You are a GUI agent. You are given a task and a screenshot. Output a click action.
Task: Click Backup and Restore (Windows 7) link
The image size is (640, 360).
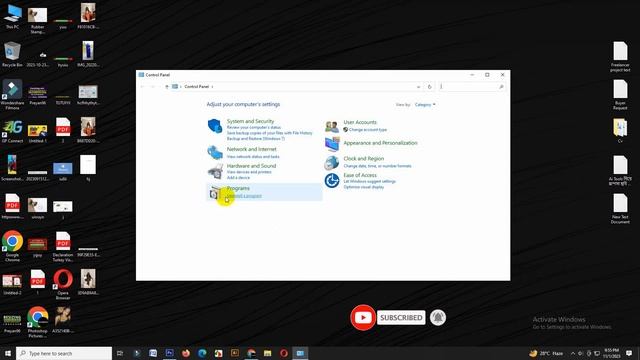(x=256, y=139)
